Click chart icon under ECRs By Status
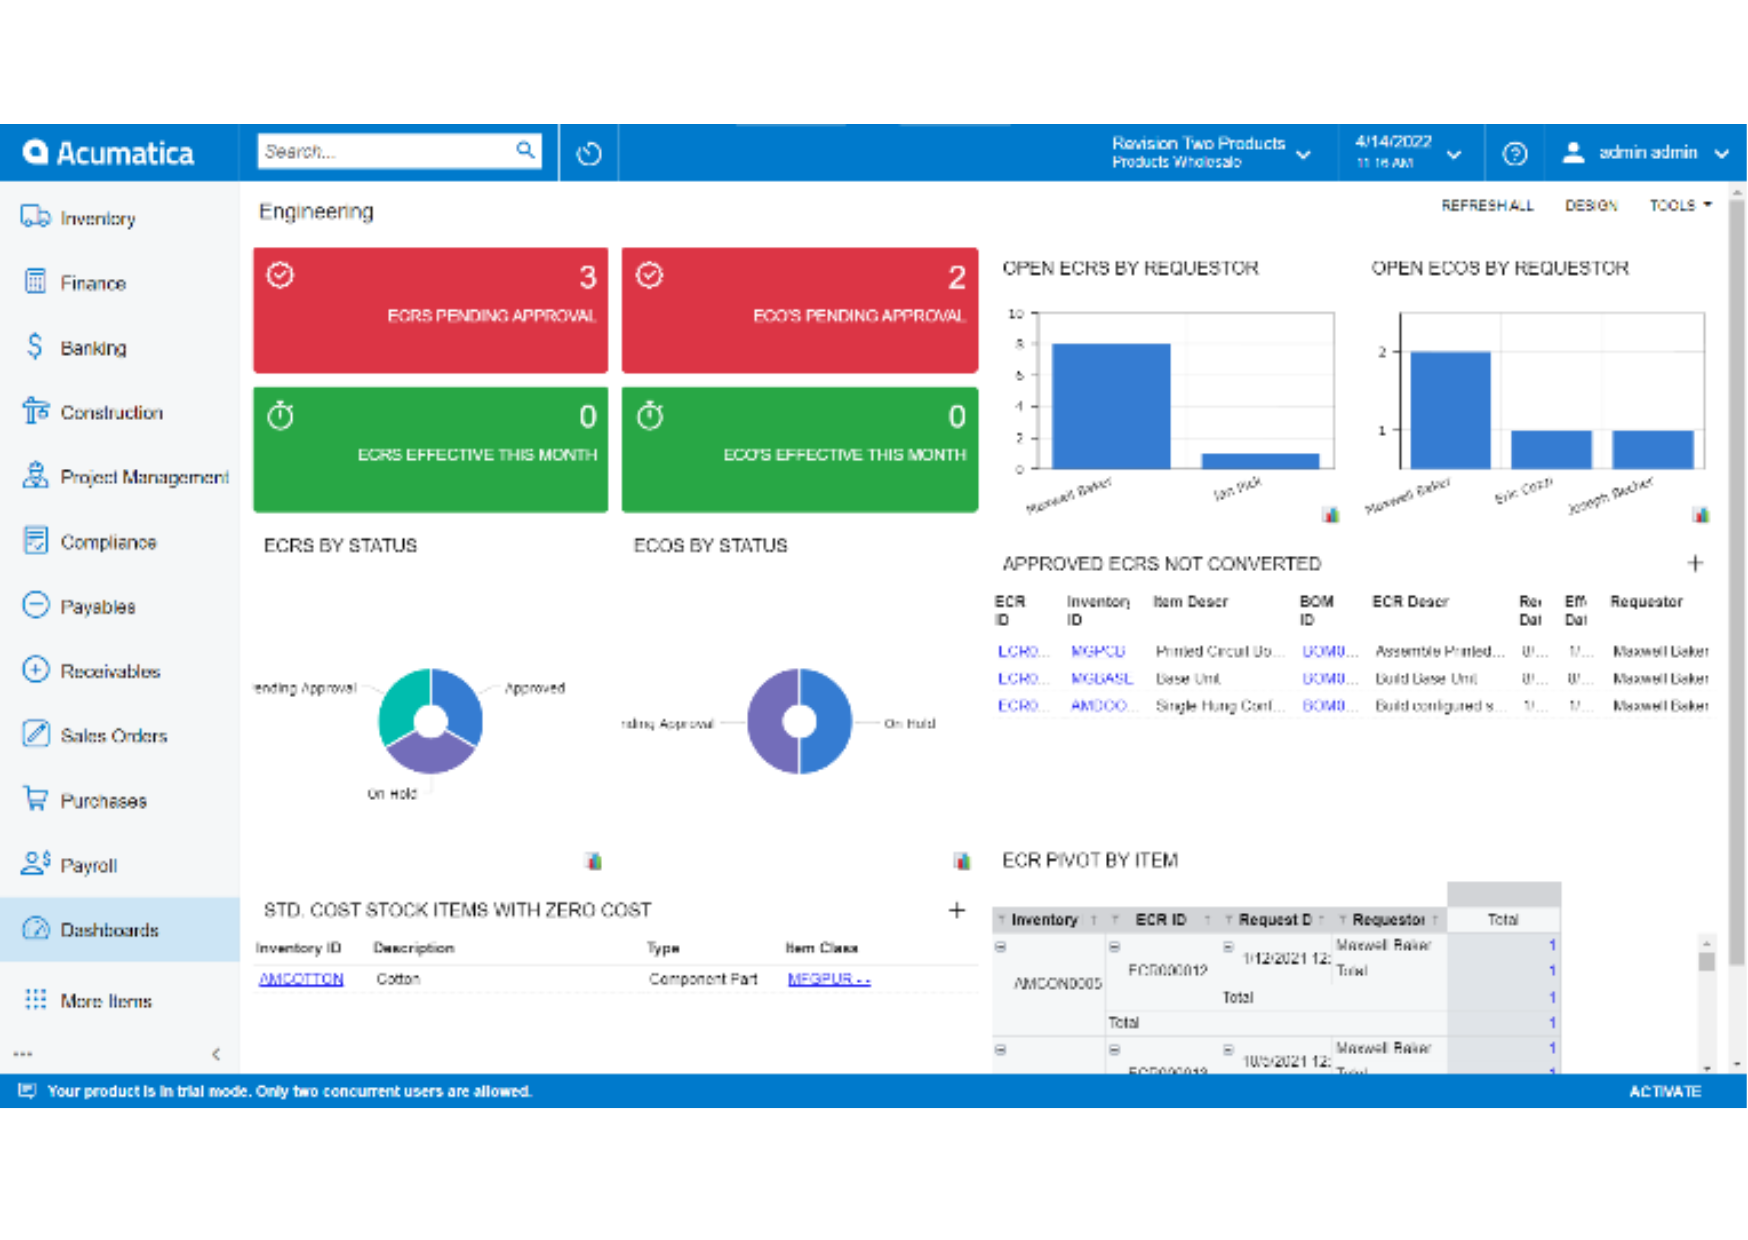 (x=593, y=861)
